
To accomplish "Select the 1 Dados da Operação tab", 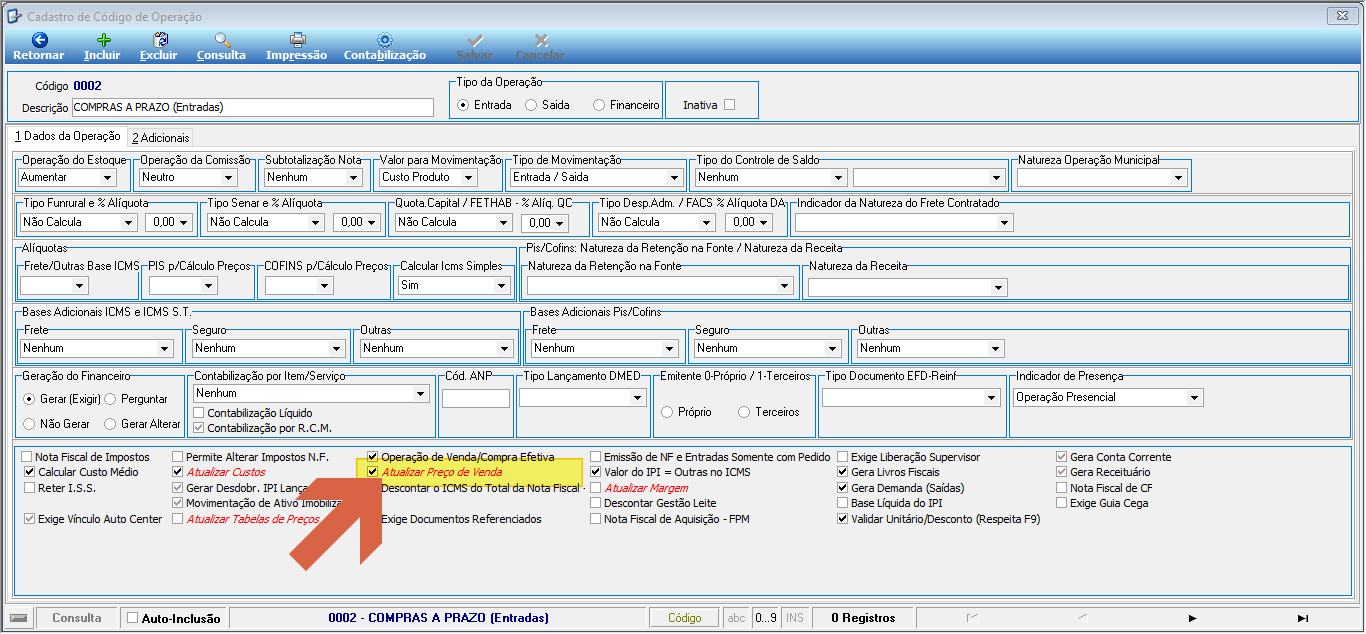I will point(67,136).
